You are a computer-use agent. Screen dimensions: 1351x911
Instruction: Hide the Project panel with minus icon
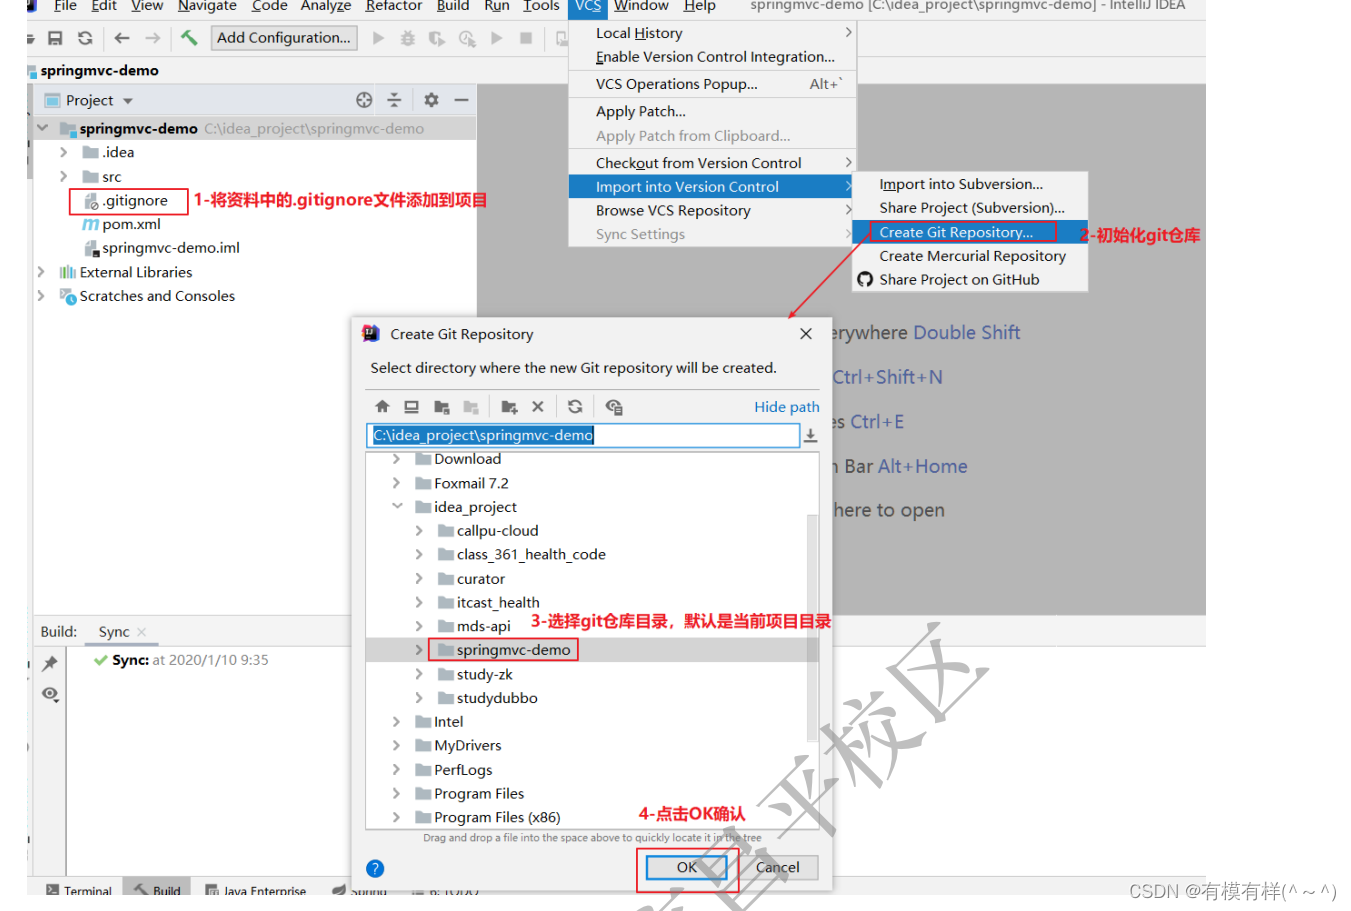coord(461,100)
